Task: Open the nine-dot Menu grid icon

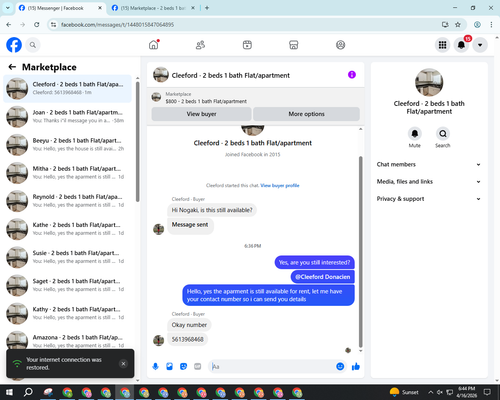Action: tap(442, 45)
